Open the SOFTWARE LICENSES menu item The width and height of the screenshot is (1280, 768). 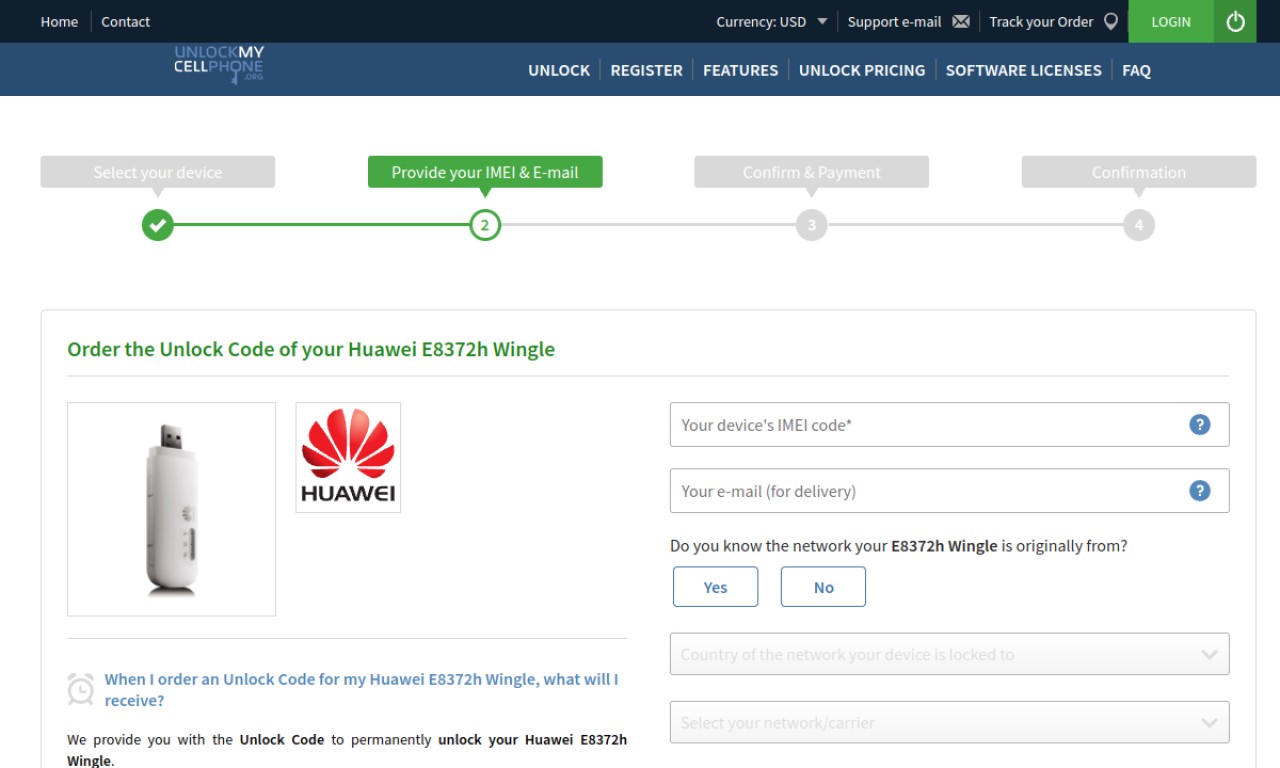[x=1023, y=70]
